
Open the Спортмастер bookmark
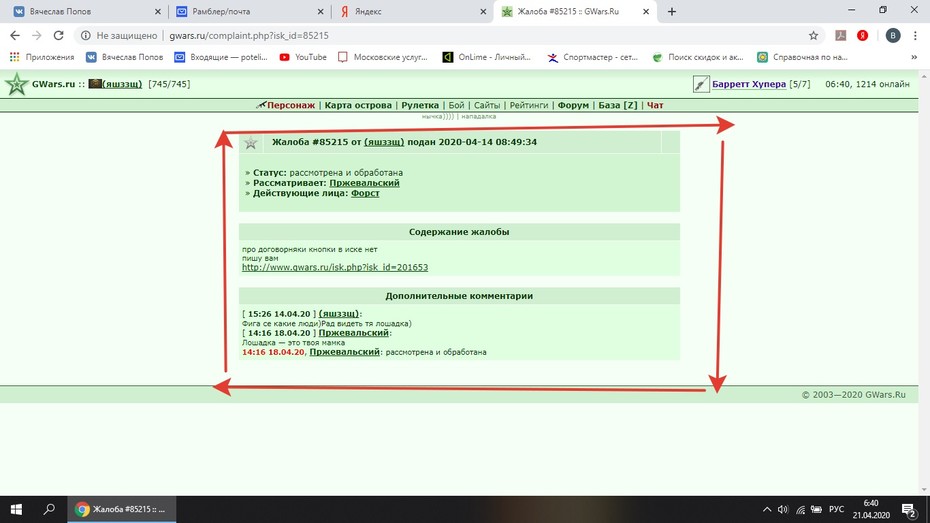click(593, 57)
